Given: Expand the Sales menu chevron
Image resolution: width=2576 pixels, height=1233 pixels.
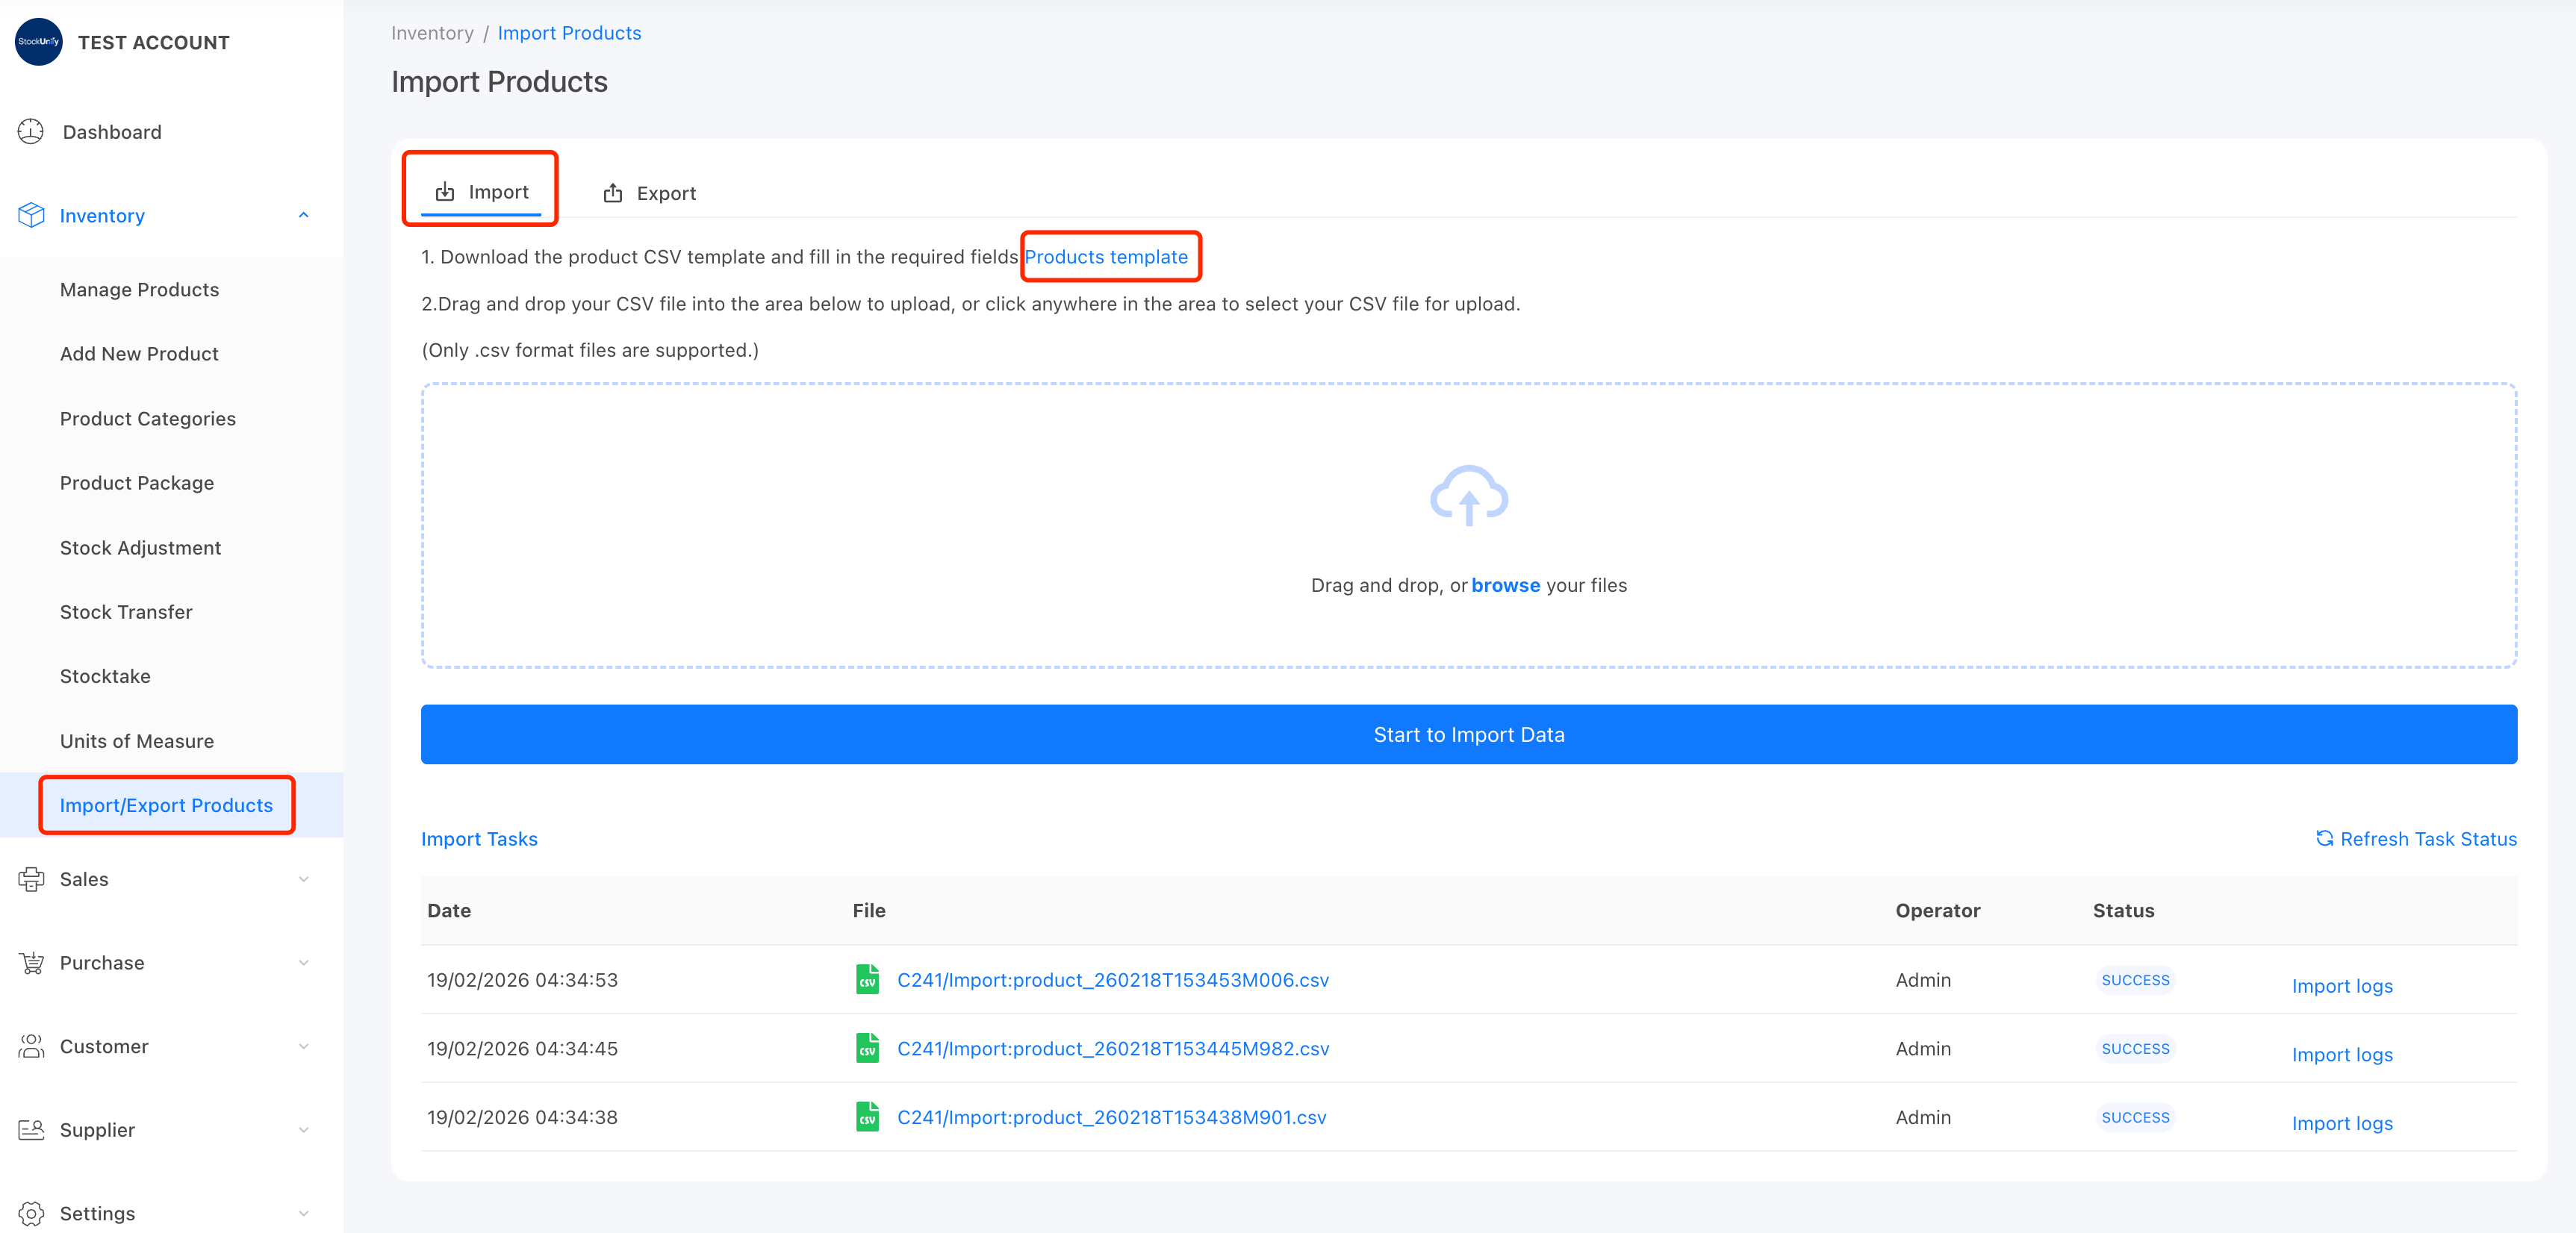Looking at the screenshot, I should pos(303,879).
